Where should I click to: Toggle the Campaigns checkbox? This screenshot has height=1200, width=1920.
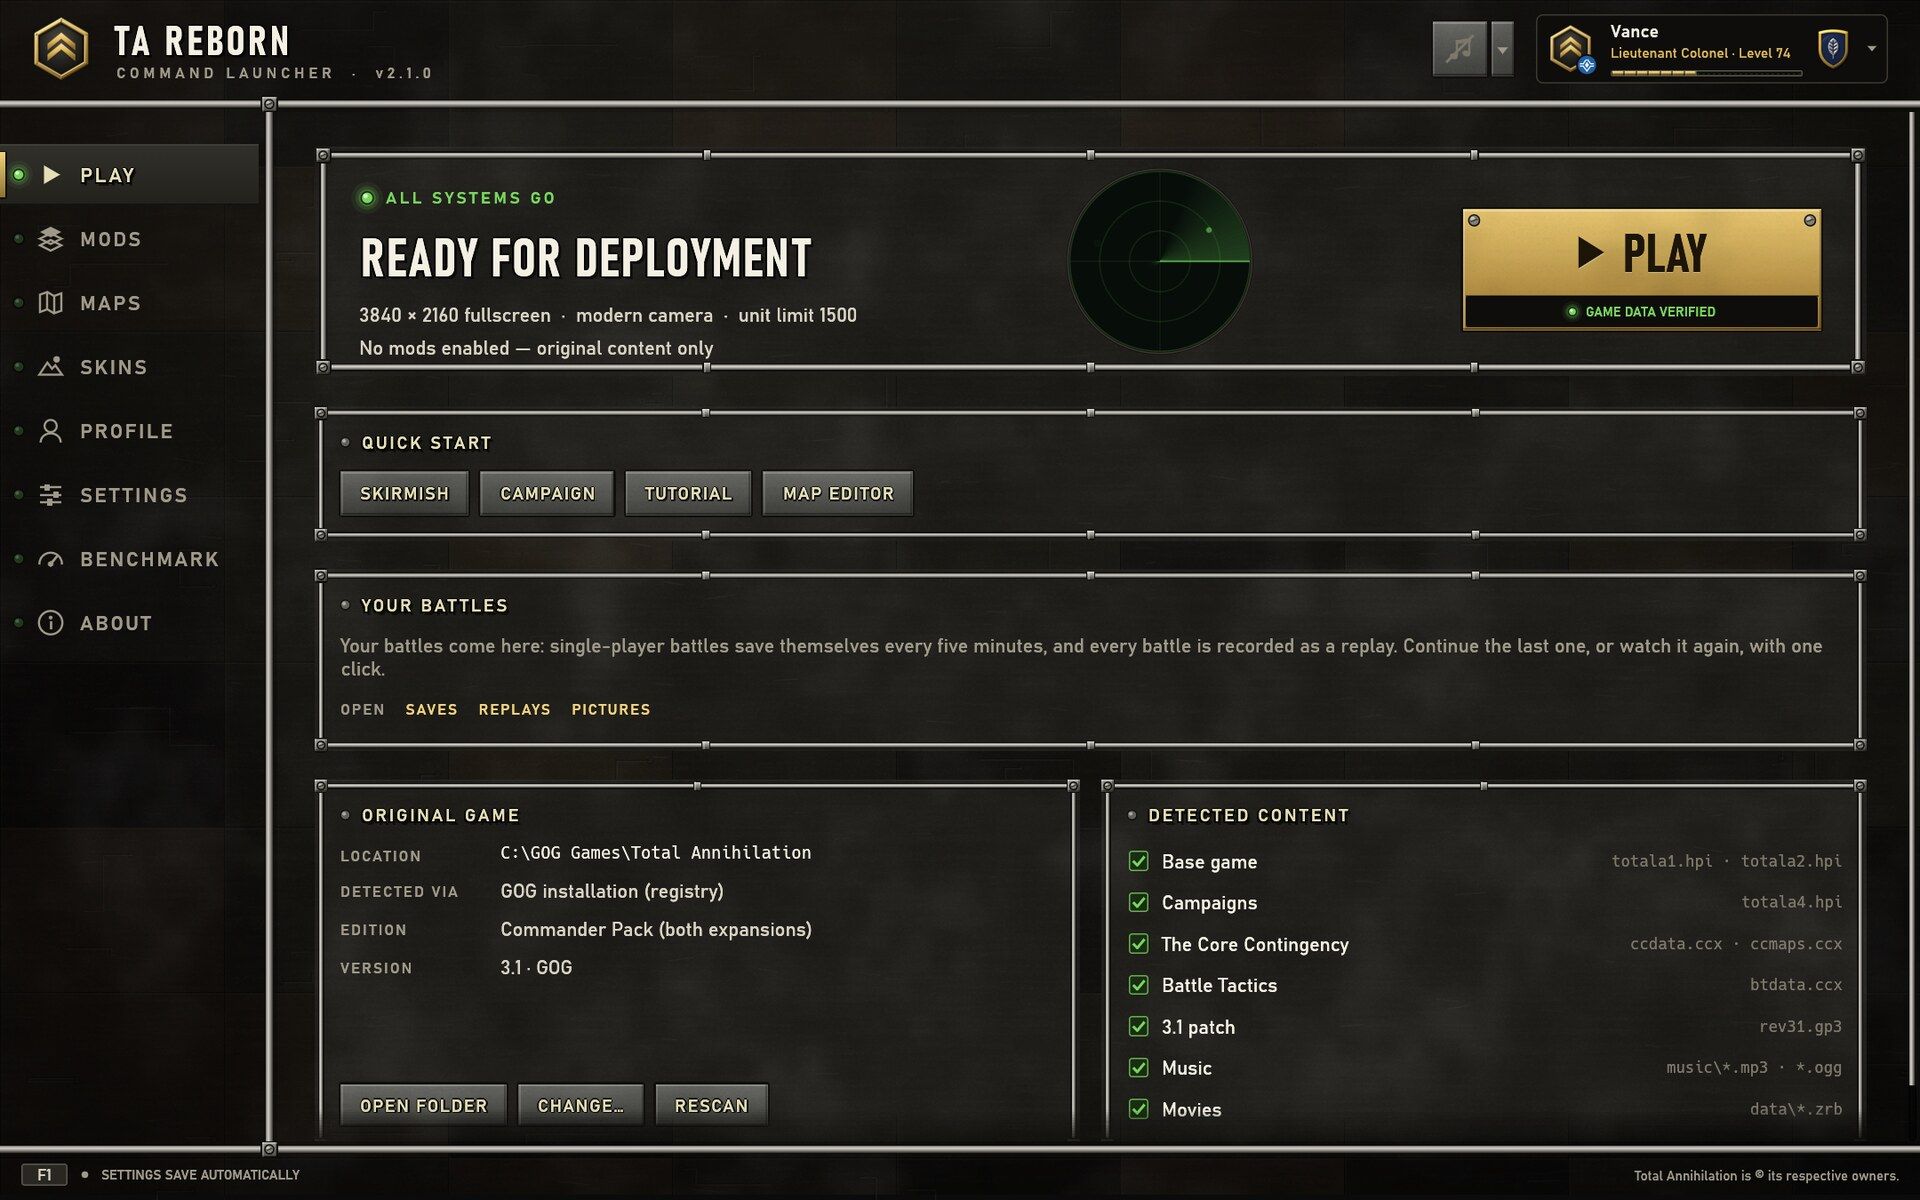point(1138,902)
